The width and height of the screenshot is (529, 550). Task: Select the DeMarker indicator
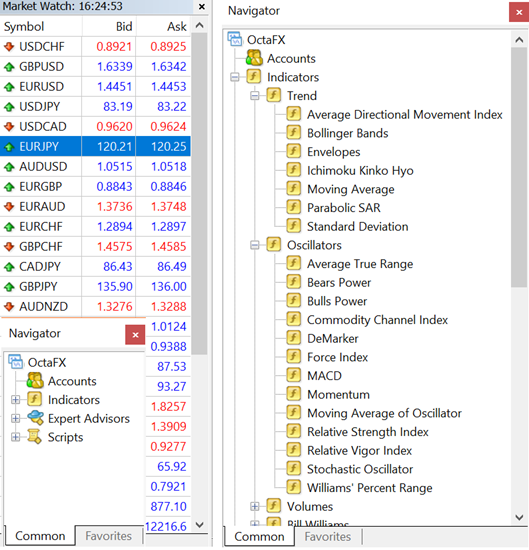[x=333, y=338]
